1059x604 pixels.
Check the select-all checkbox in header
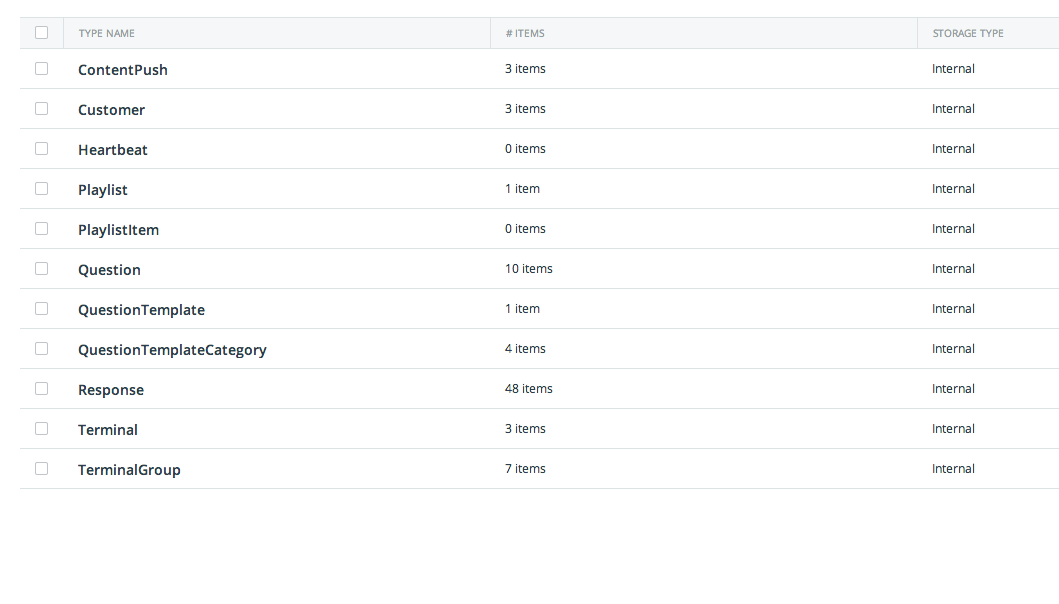pos(41,32)
